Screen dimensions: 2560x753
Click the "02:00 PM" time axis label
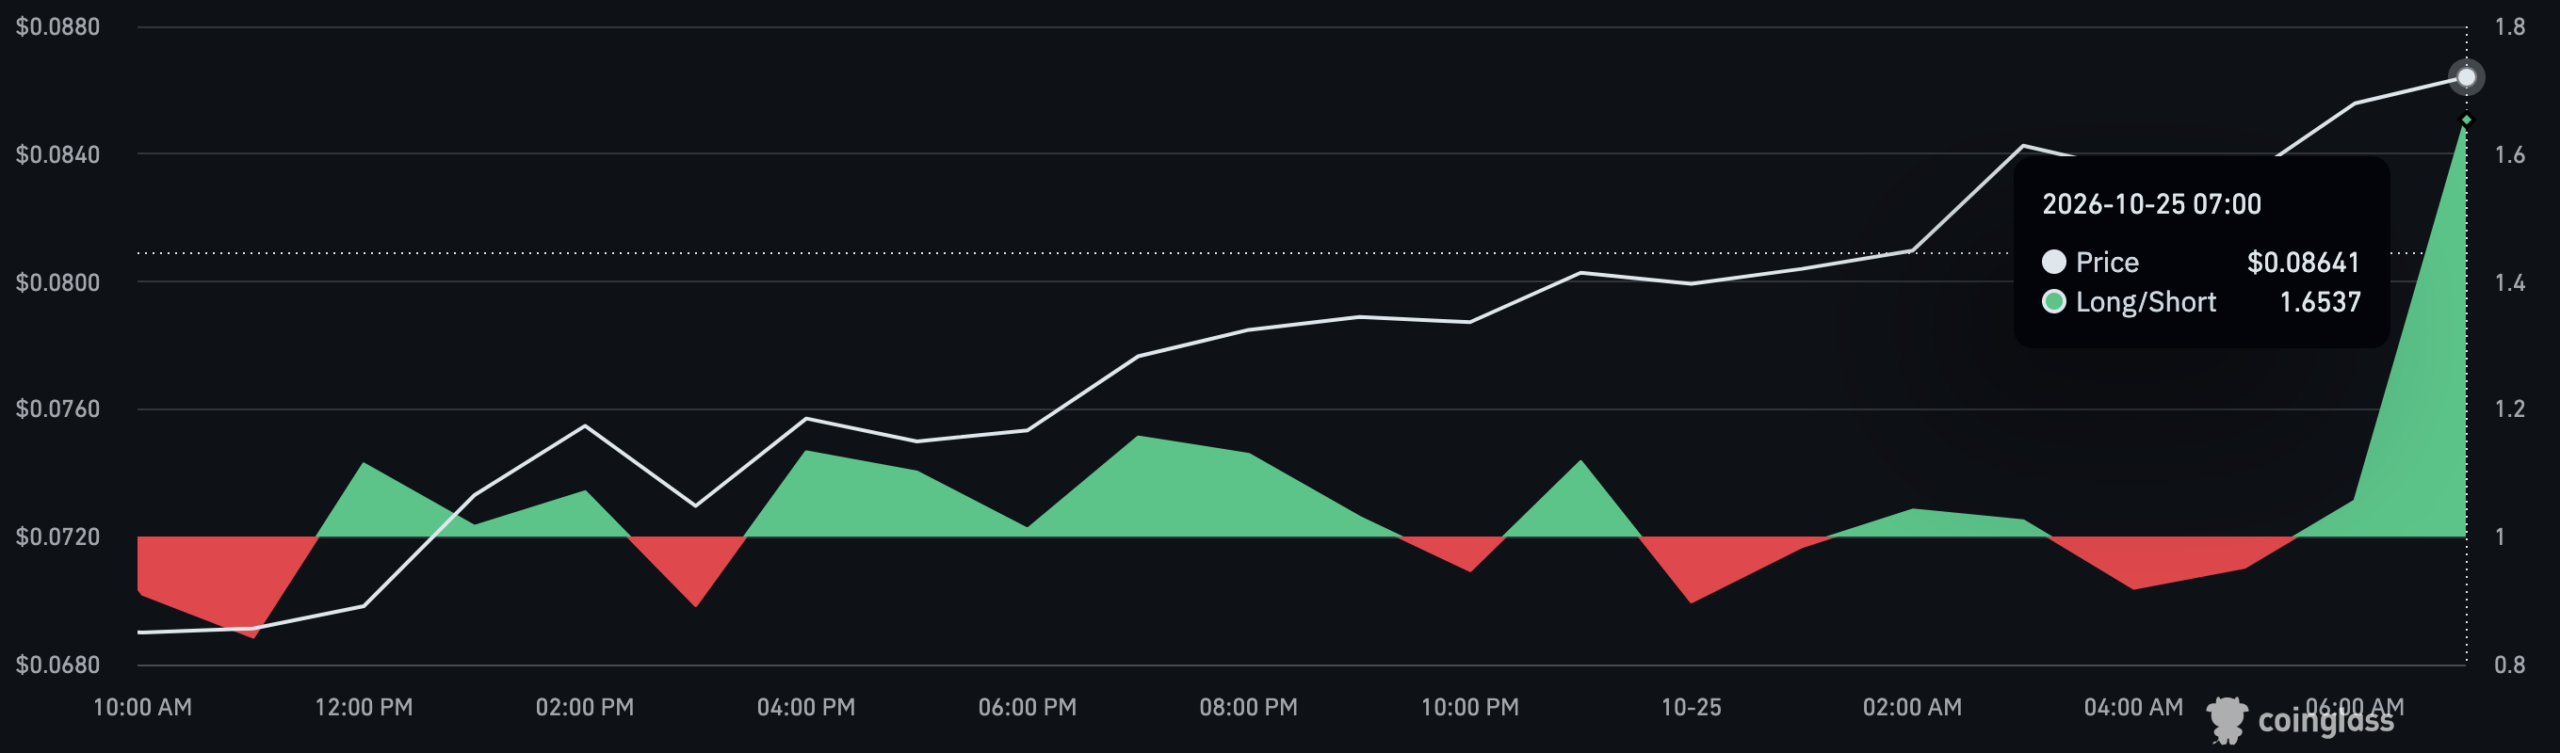(x=585, y=708)
